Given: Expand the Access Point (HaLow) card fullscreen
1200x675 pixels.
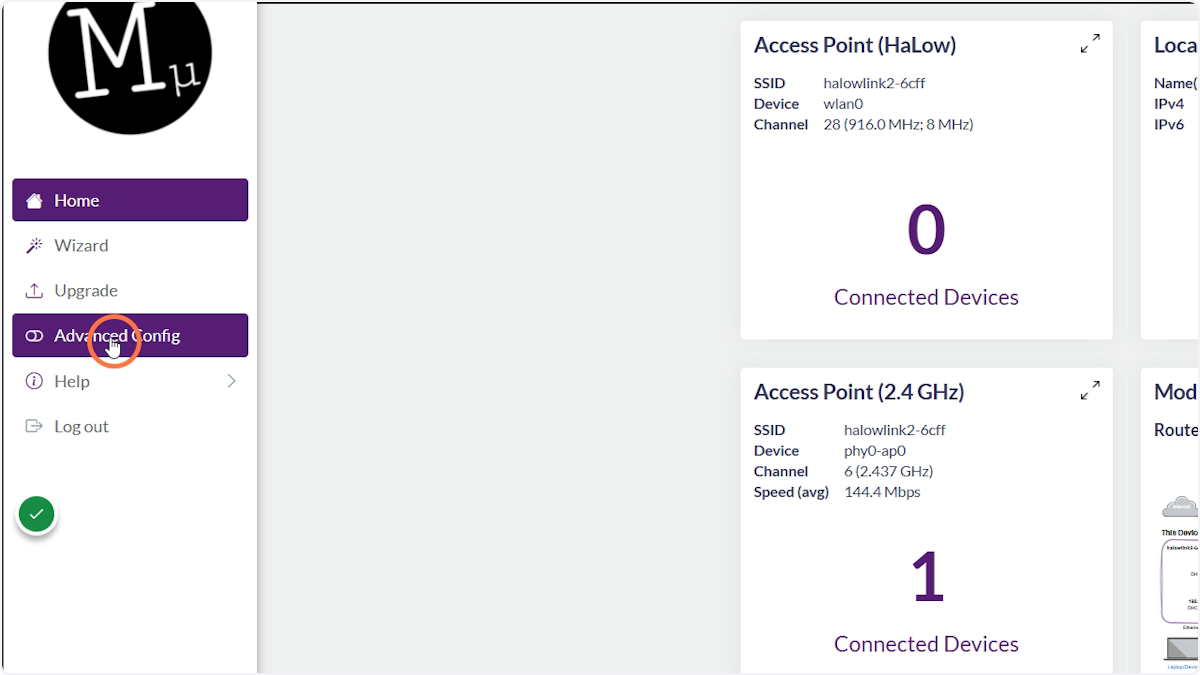Looking at the screenshot, I should click(1090, 43).
